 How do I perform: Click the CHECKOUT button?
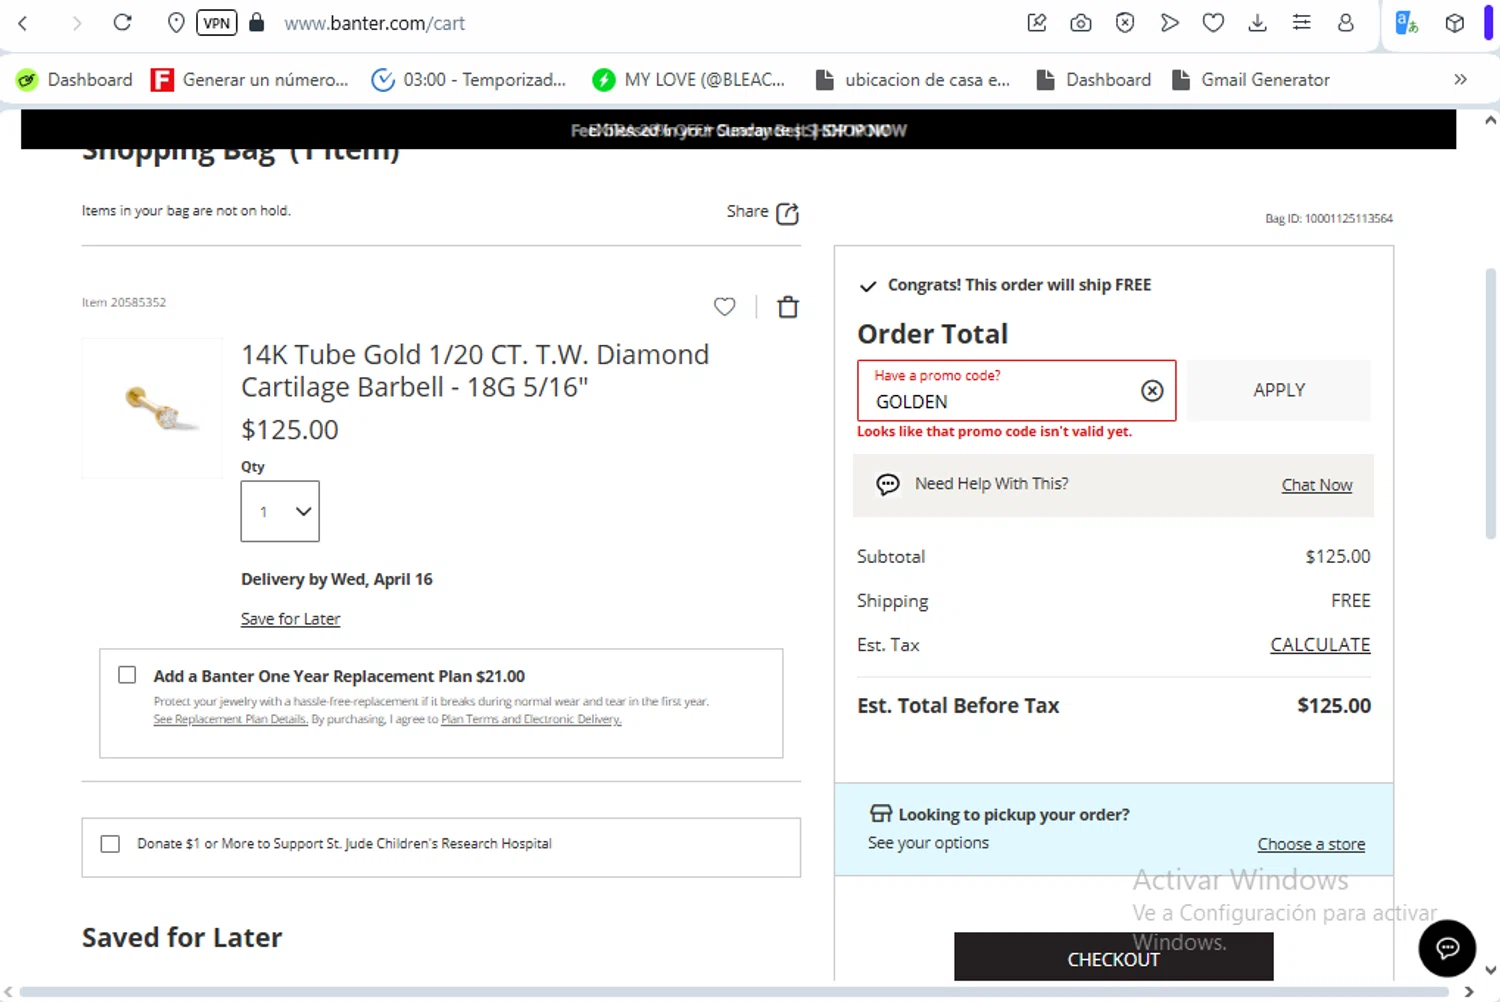click(1113, 957)
